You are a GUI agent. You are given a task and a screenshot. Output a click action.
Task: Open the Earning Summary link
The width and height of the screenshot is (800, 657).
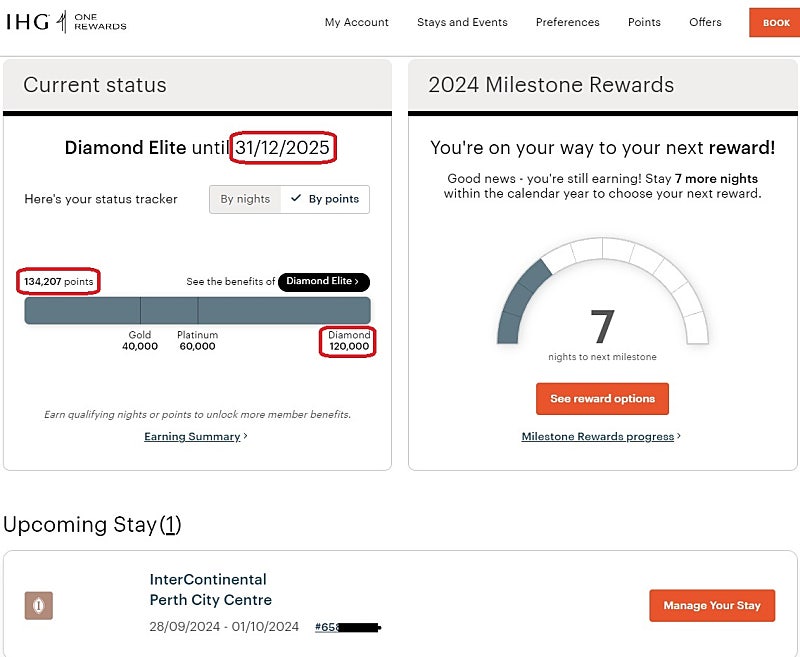(x=192, y=436)
